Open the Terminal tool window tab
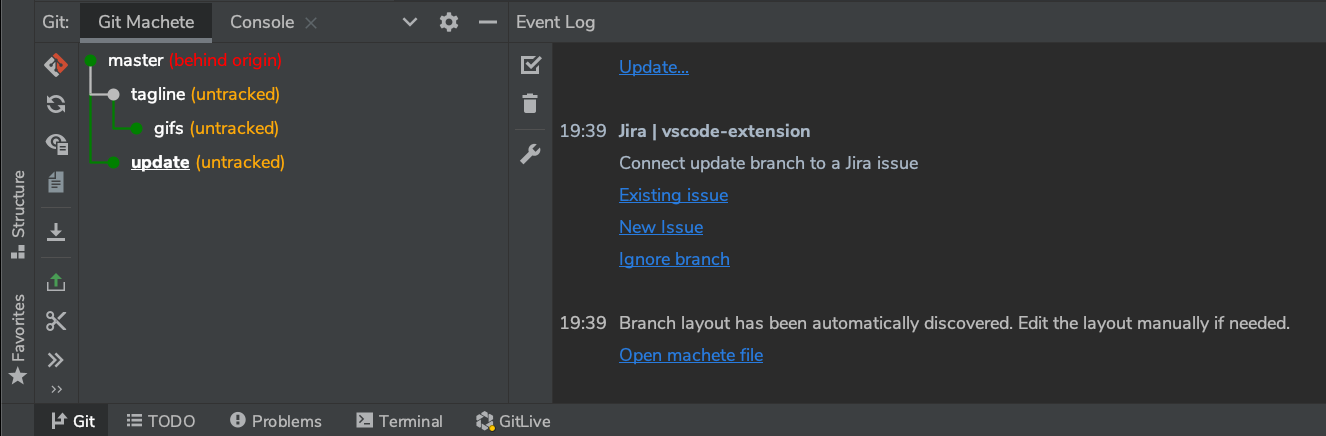Viewport: 1326px width, 436px height. pos(400,421)
